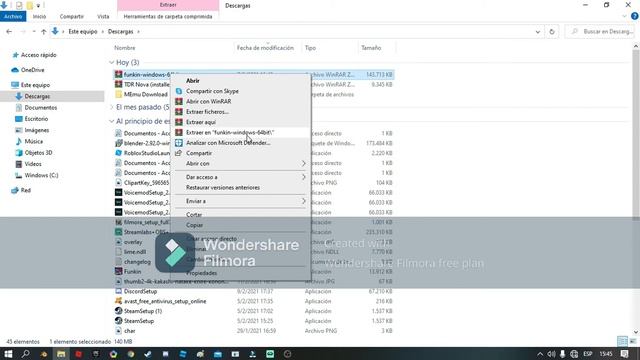Open Música in navigation pane

33,141
